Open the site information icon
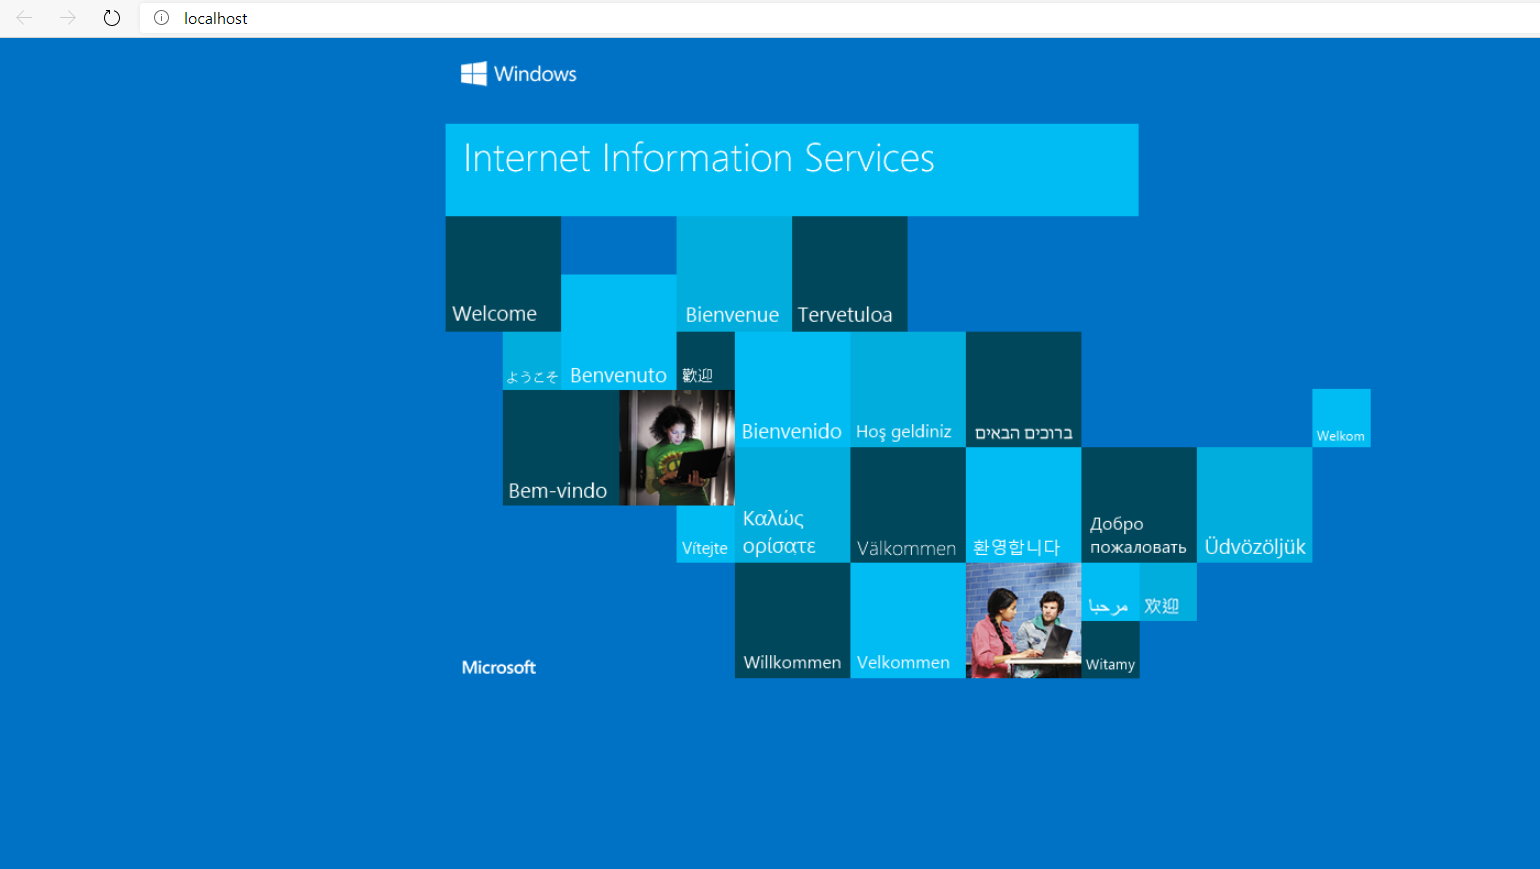Viewport: 1540px width, 869px height. (161, 18)
